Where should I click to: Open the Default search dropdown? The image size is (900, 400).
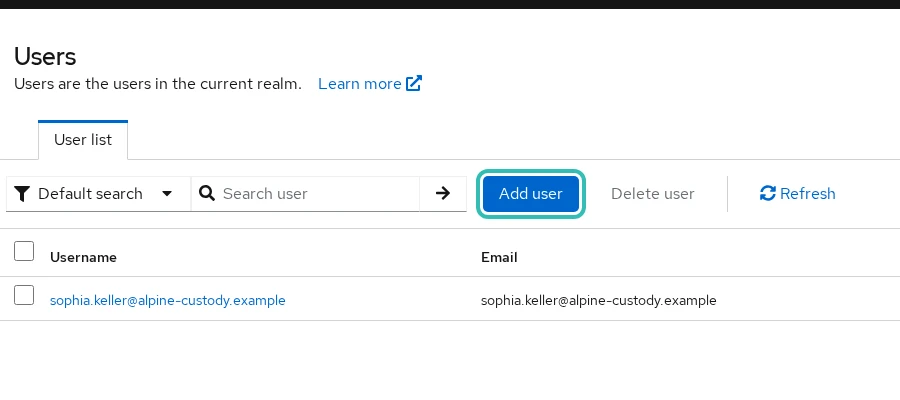click(98, 194)
